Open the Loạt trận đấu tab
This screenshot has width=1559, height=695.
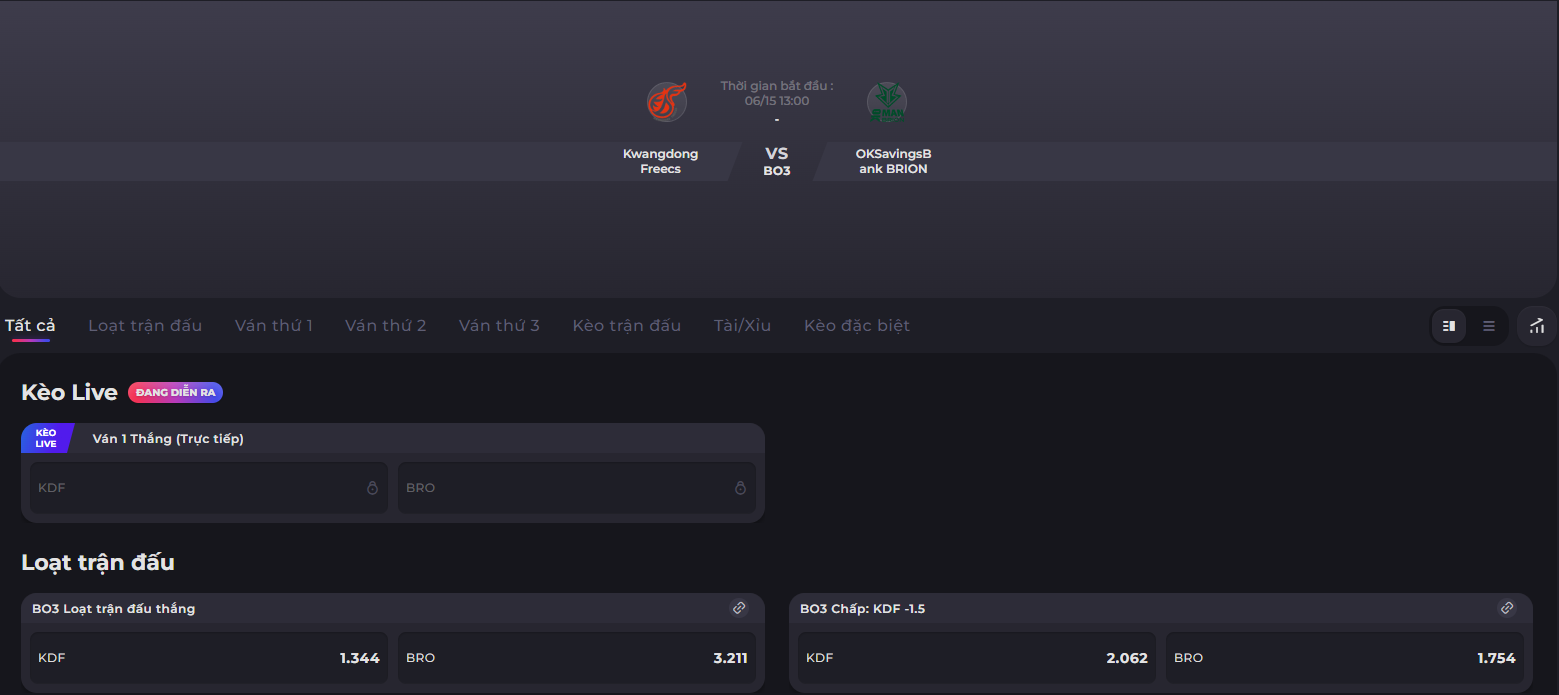pyautogui.click(x=145, y=326)
